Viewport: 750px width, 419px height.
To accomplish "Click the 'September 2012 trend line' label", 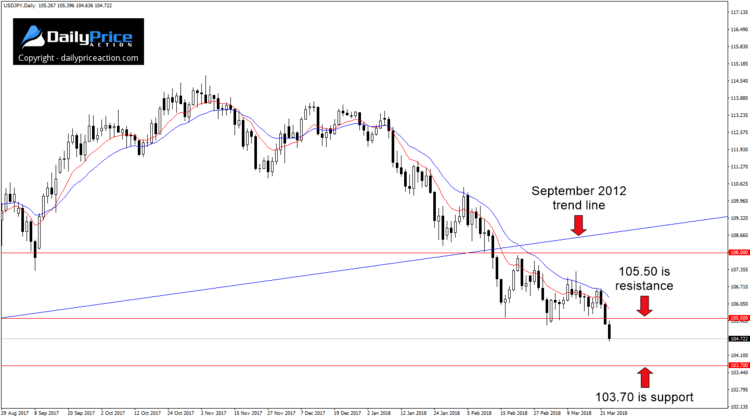I will point(579,198).
